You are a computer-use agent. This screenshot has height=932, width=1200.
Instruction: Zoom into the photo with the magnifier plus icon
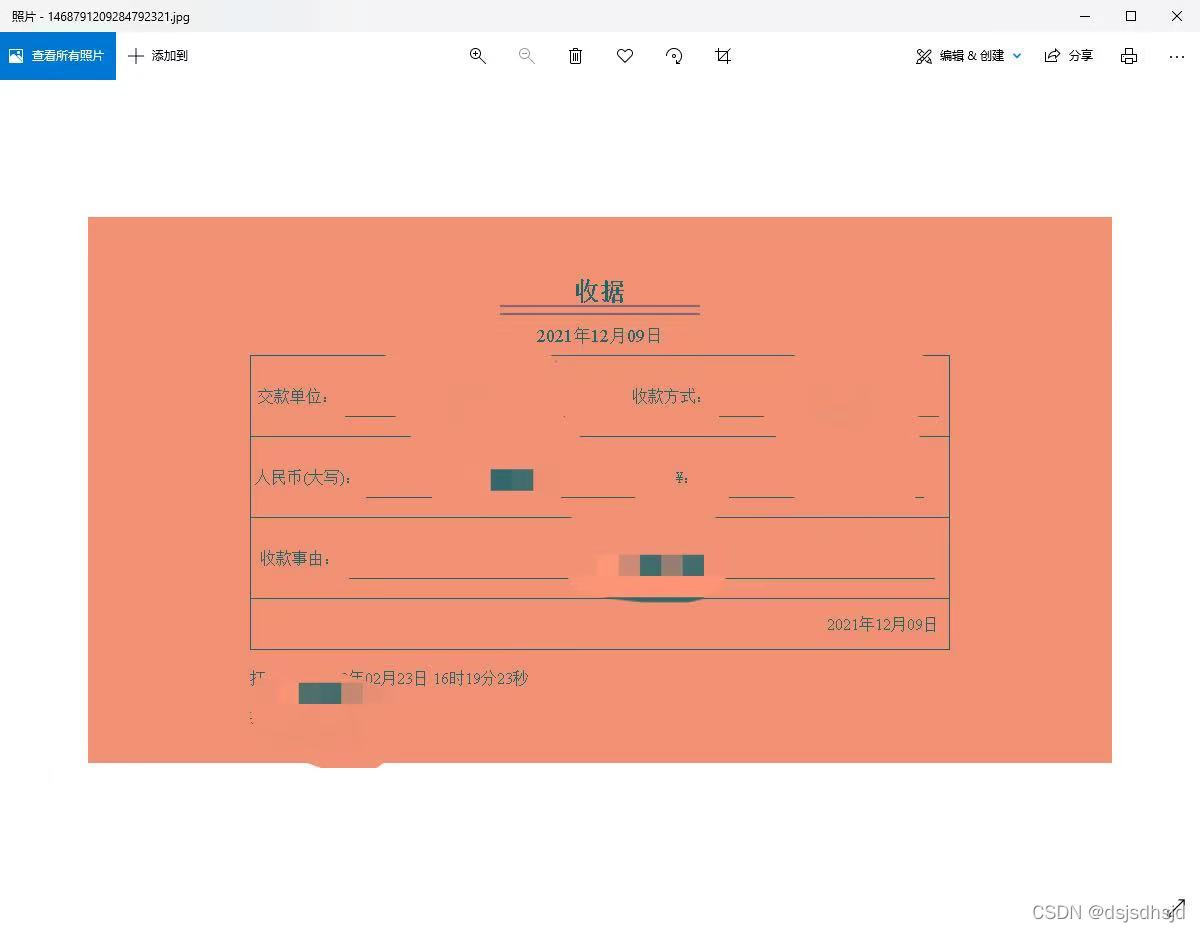tap(477, 56)
